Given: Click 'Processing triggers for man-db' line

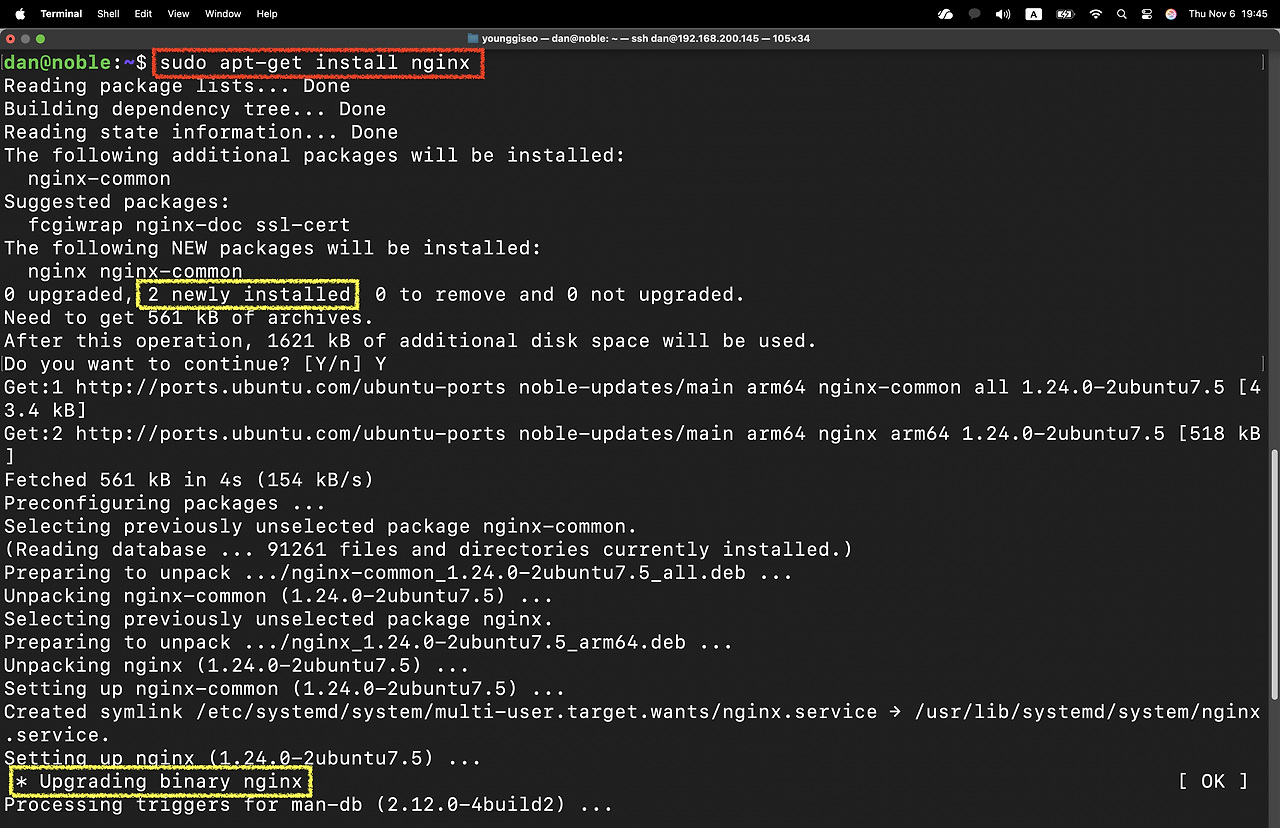Looking at the screenshot, I should pos(308,804).
